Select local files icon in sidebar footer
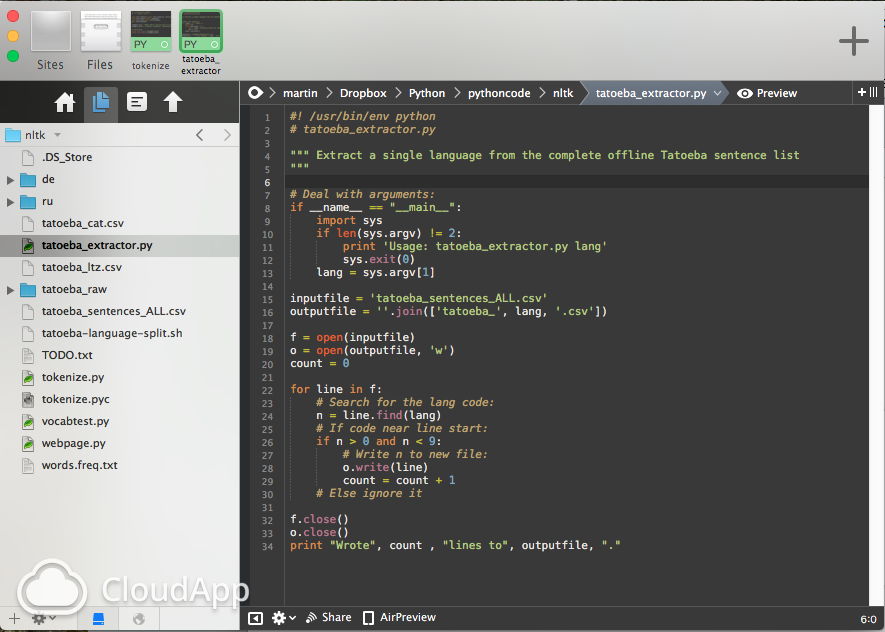This screenshot has width=885, height=632. click(98, 619)
